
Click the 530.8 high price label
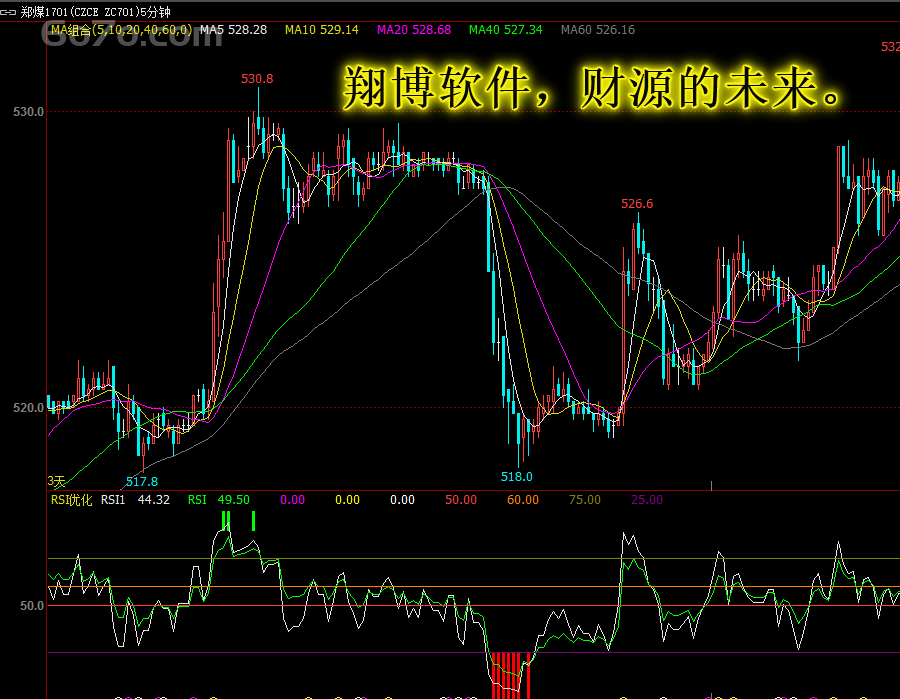(x=257, y=79)
